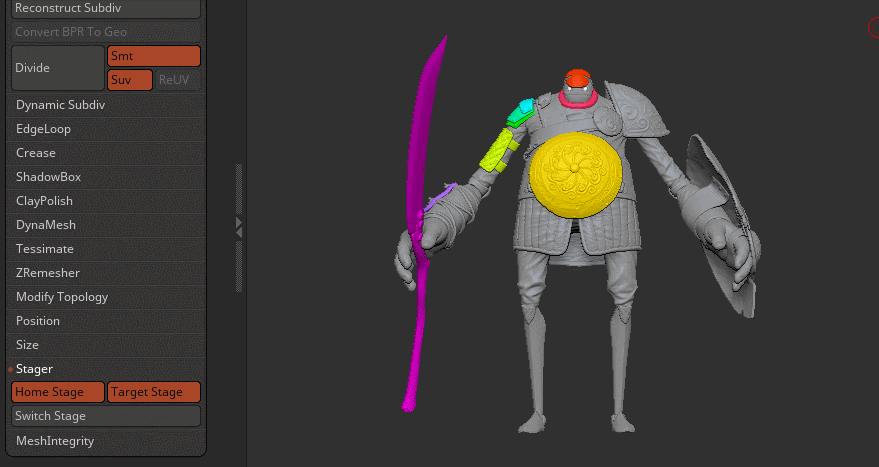Click the ReUV button
Screen dimensions: 879x467
coord(178,80)
